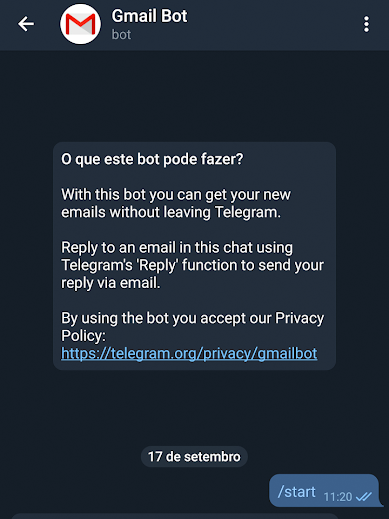Open the three-dot options menu
Viewport: 389px width, 519px height.
coord(366,24)
